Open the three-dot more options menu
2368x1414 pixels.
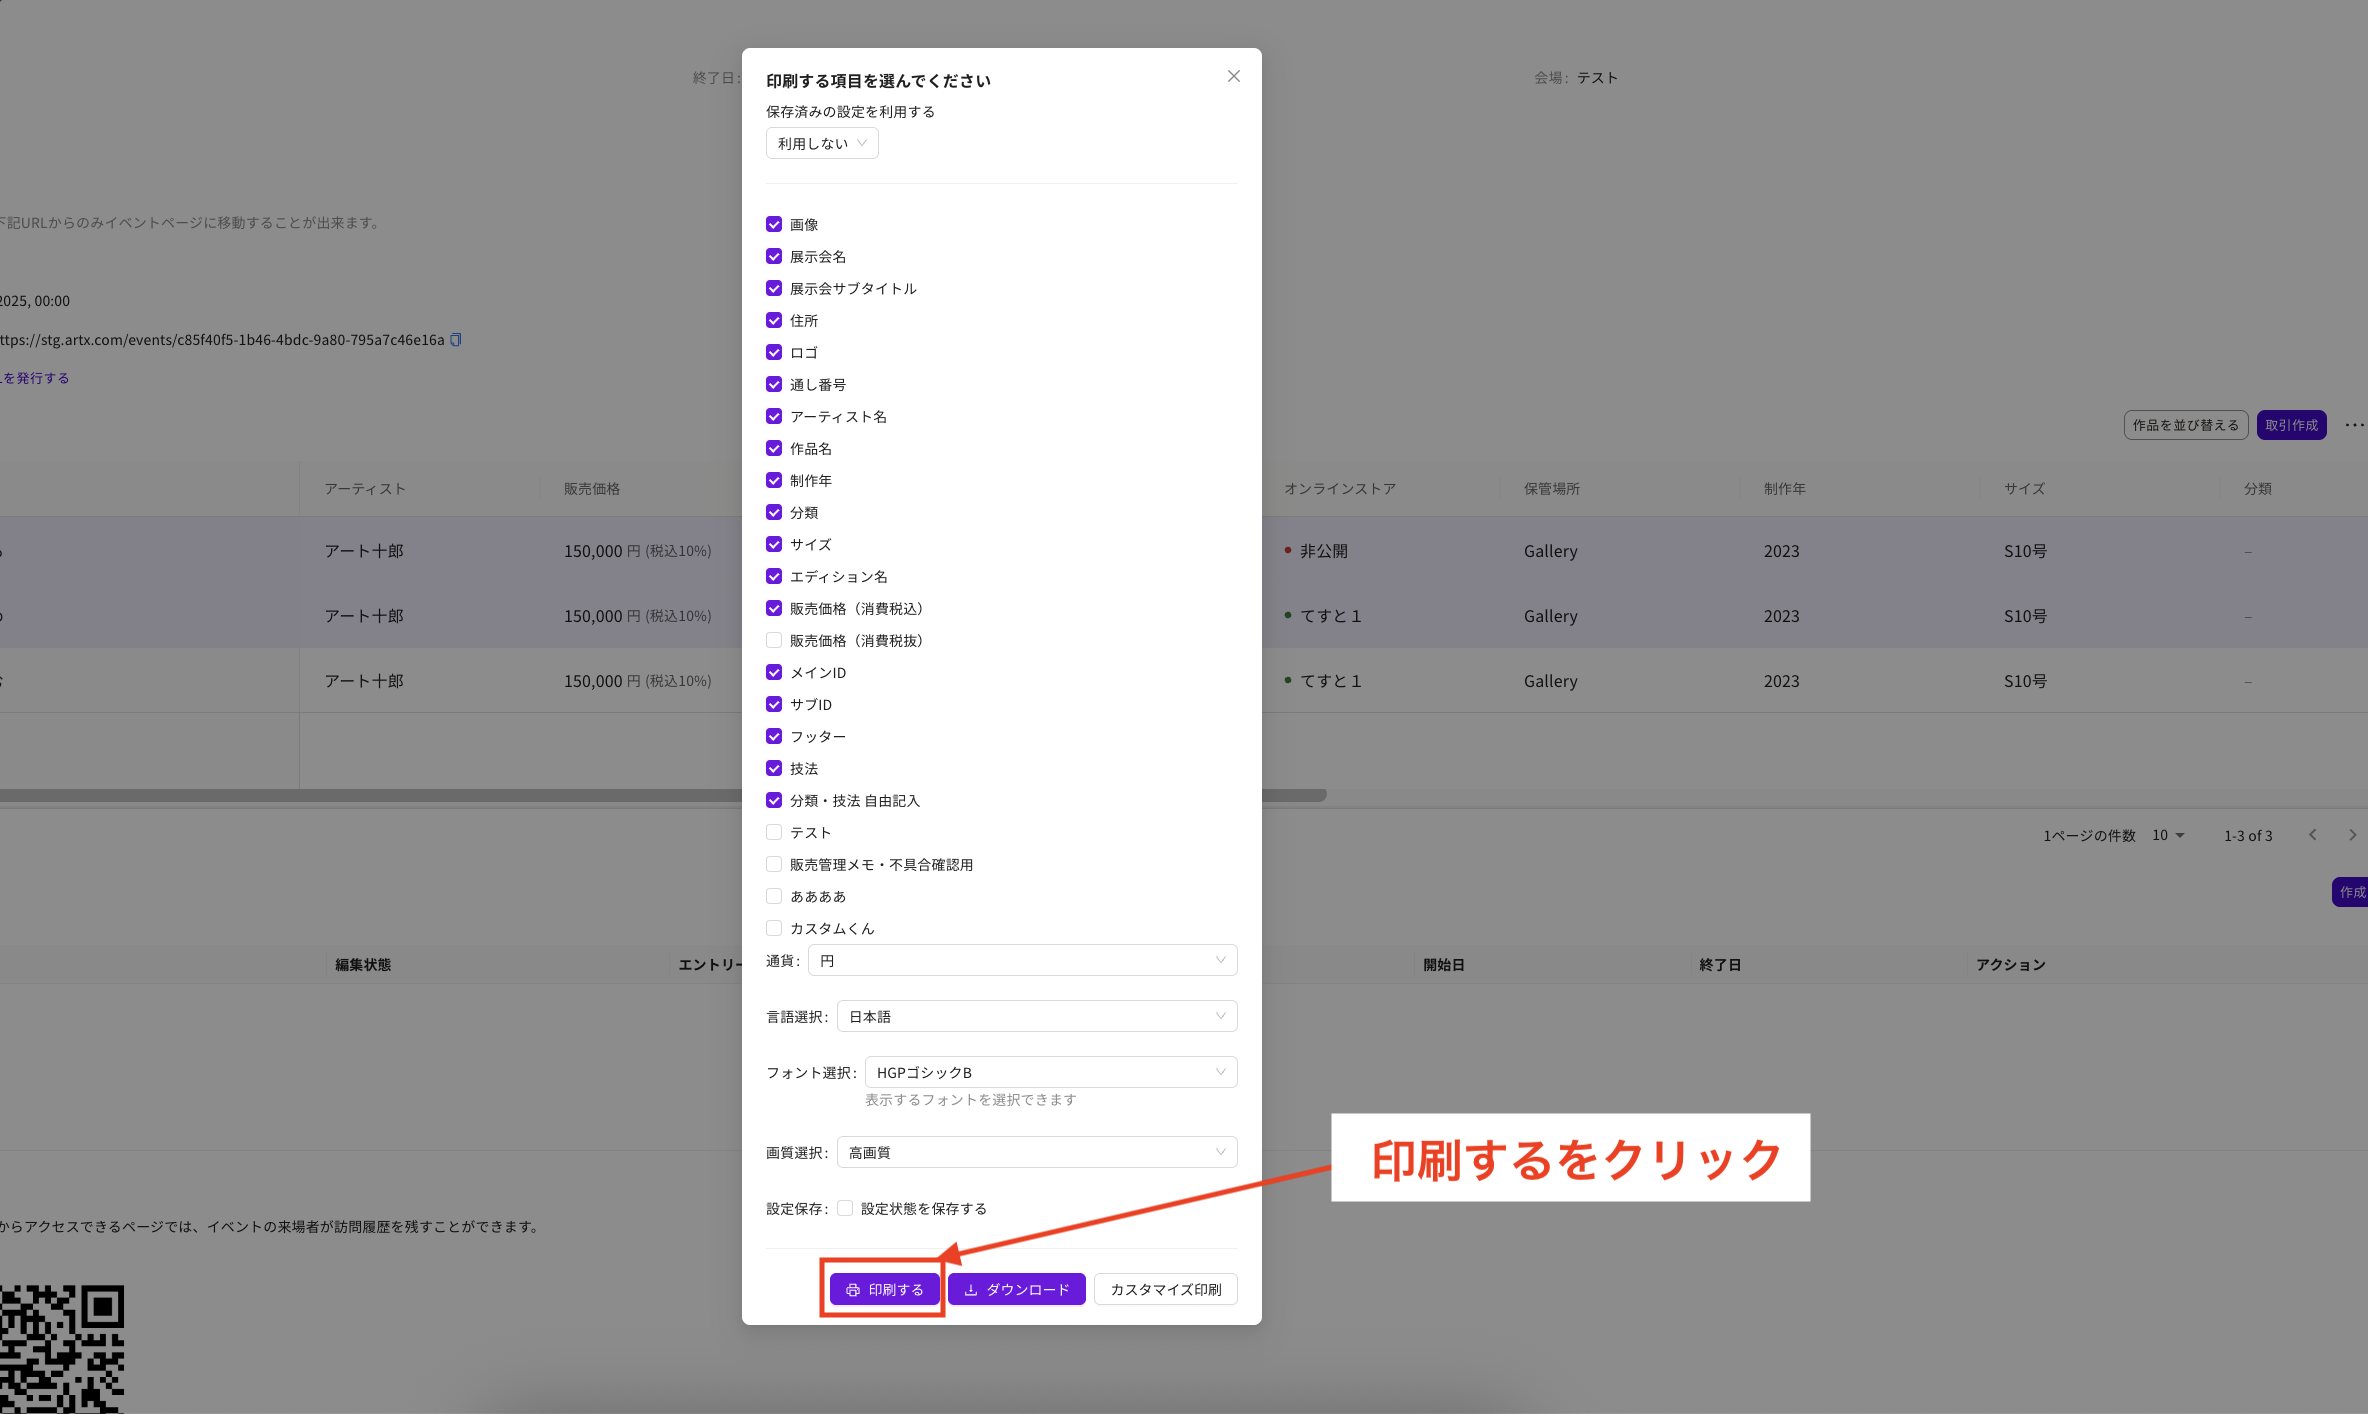tap(2354, 425)
